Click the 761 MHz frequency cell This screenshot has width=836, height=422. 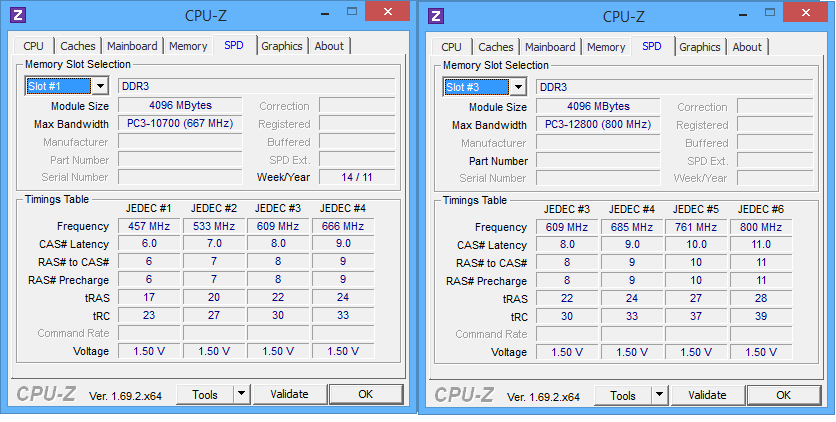tap(696, 227)
